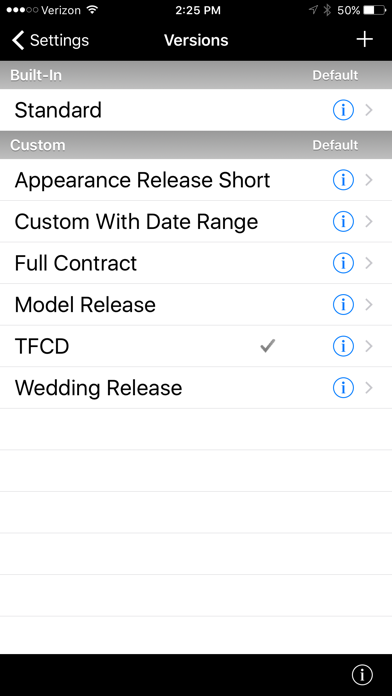
Task: Toggle the TFCD default checkmark
Action: click(268, 346)
